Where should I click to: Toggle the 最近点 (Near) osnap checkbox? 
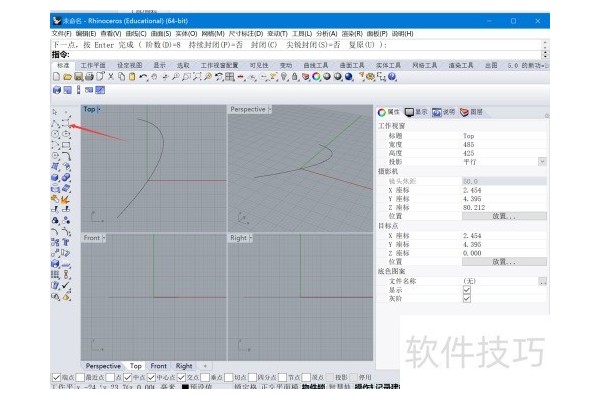[x=80, y=377]
